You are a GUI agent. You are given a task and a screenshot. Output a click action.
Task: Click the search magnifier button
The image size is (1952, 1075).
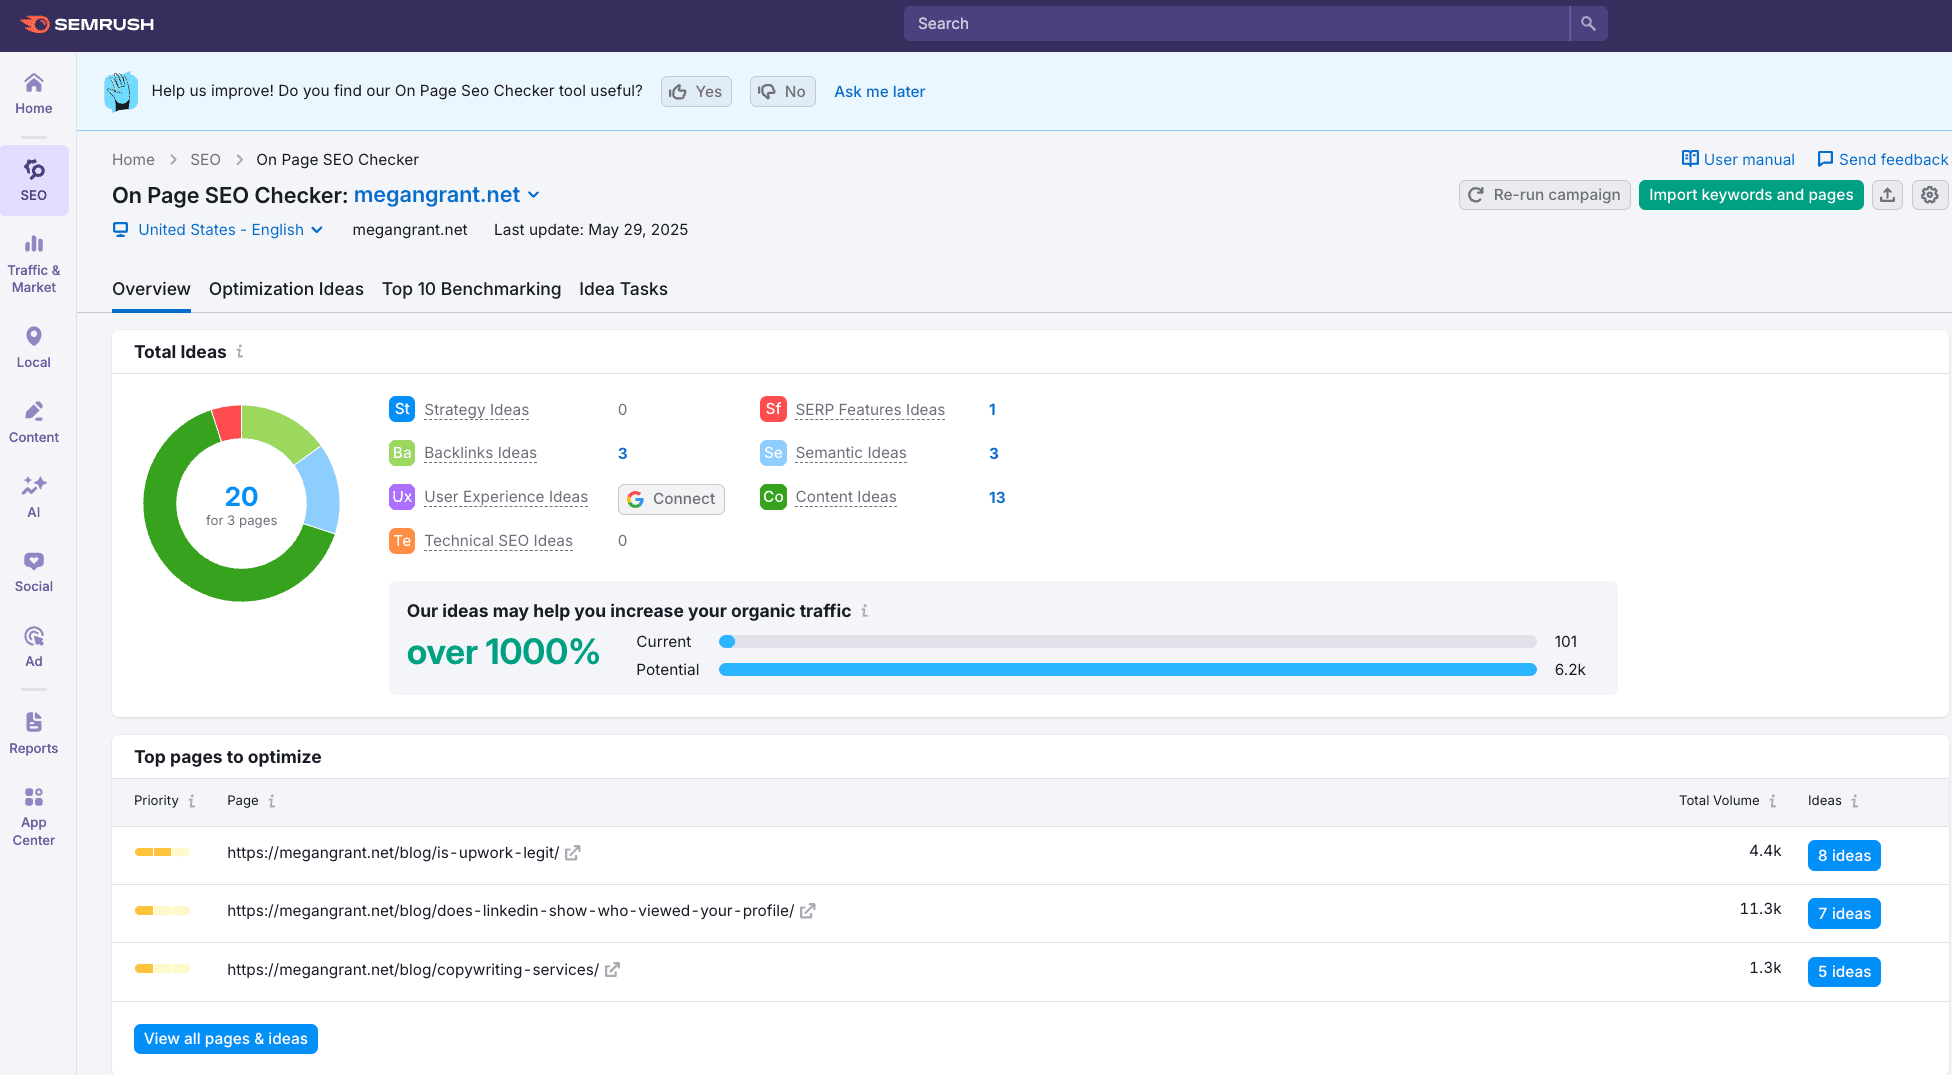pyautogui.click(x=1588, y=23)
